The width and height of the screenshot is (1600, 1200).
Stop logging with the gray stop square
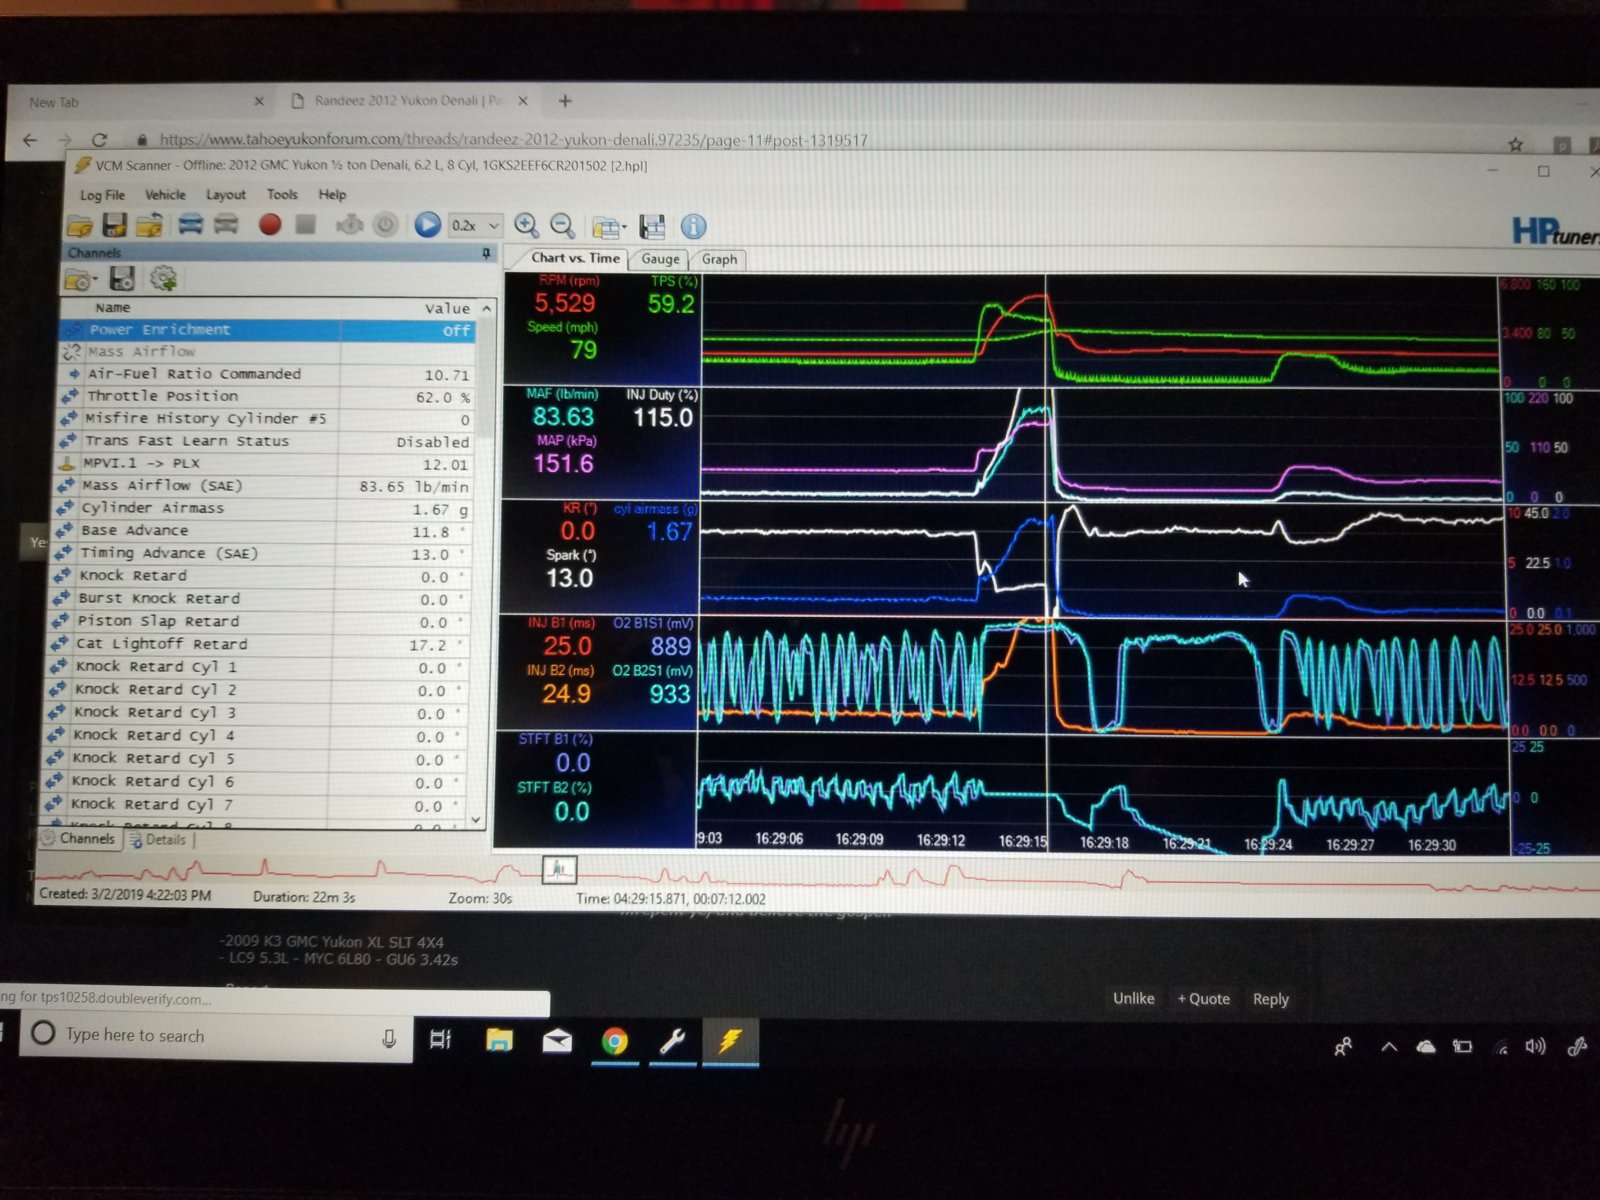click(306, 225)
